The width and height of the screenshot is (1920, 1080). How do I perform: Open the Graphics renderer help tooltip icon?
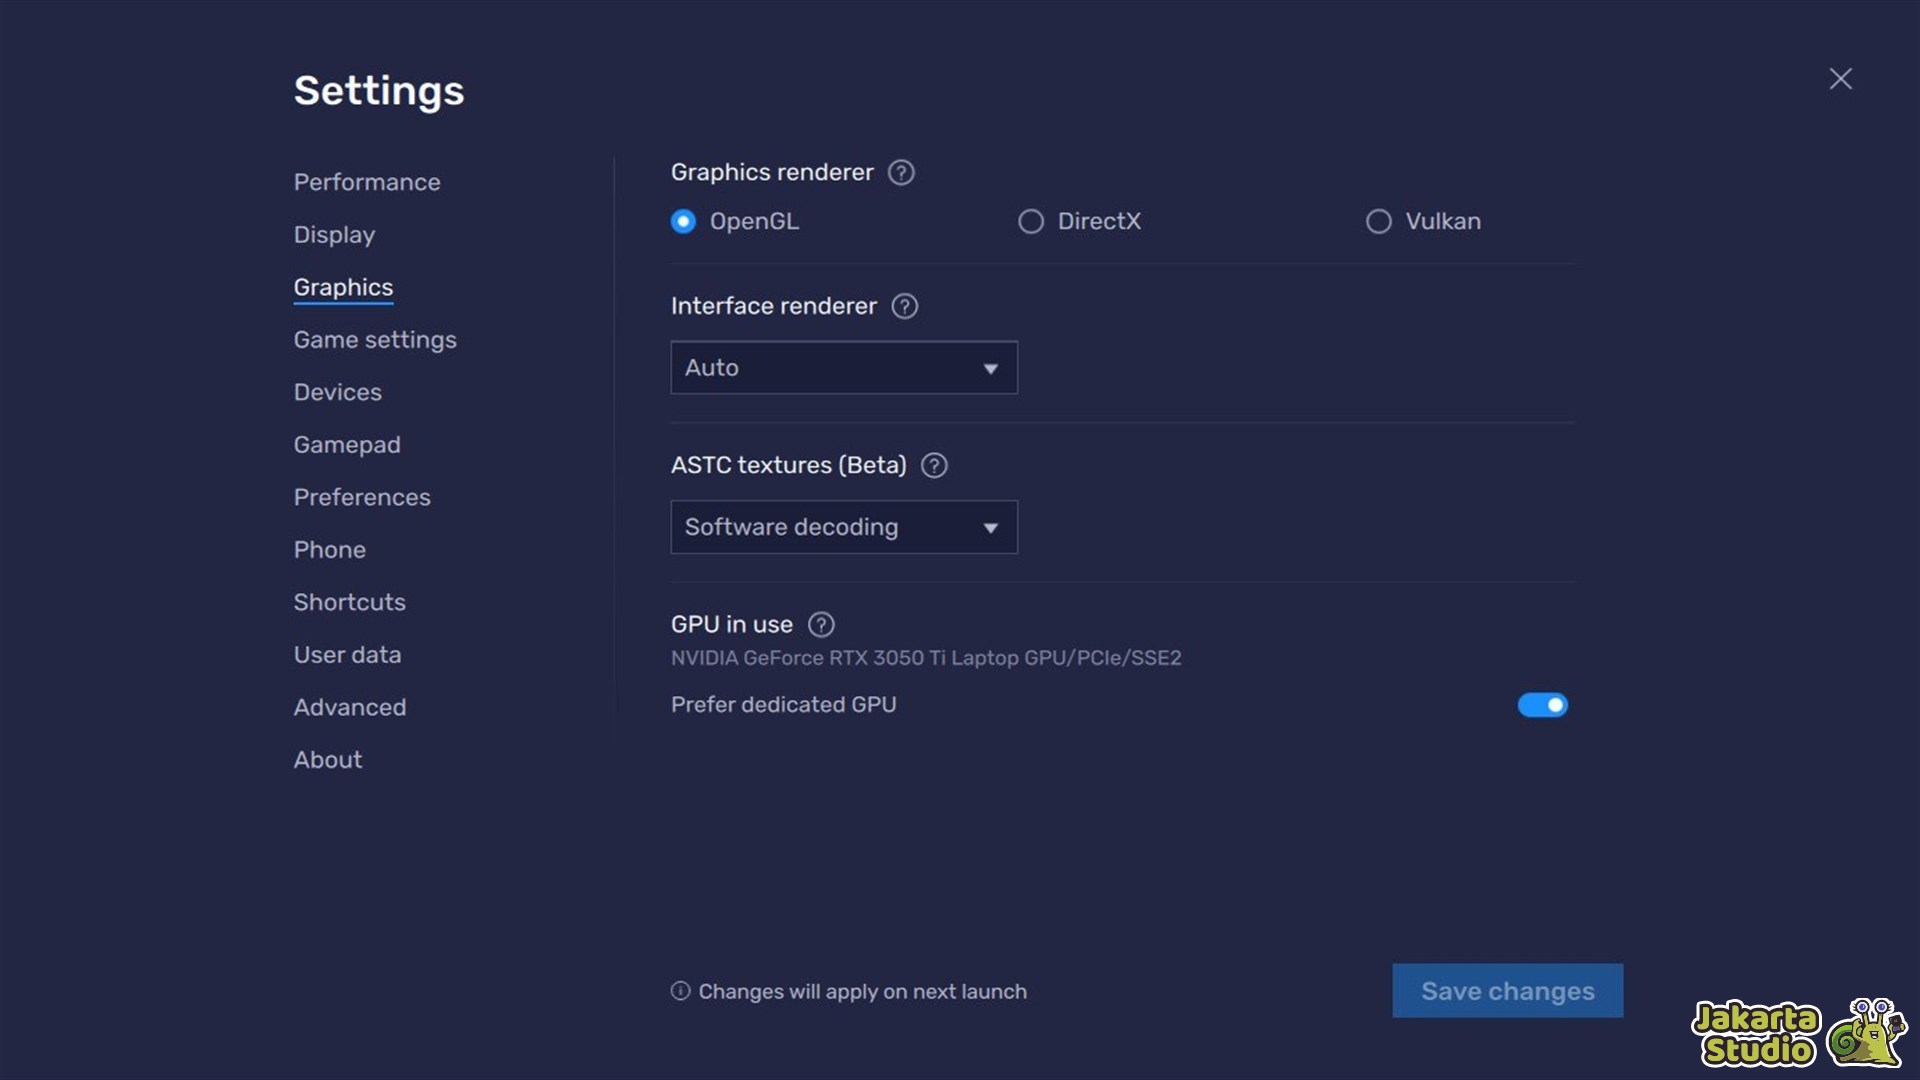[x=901, y=172]
